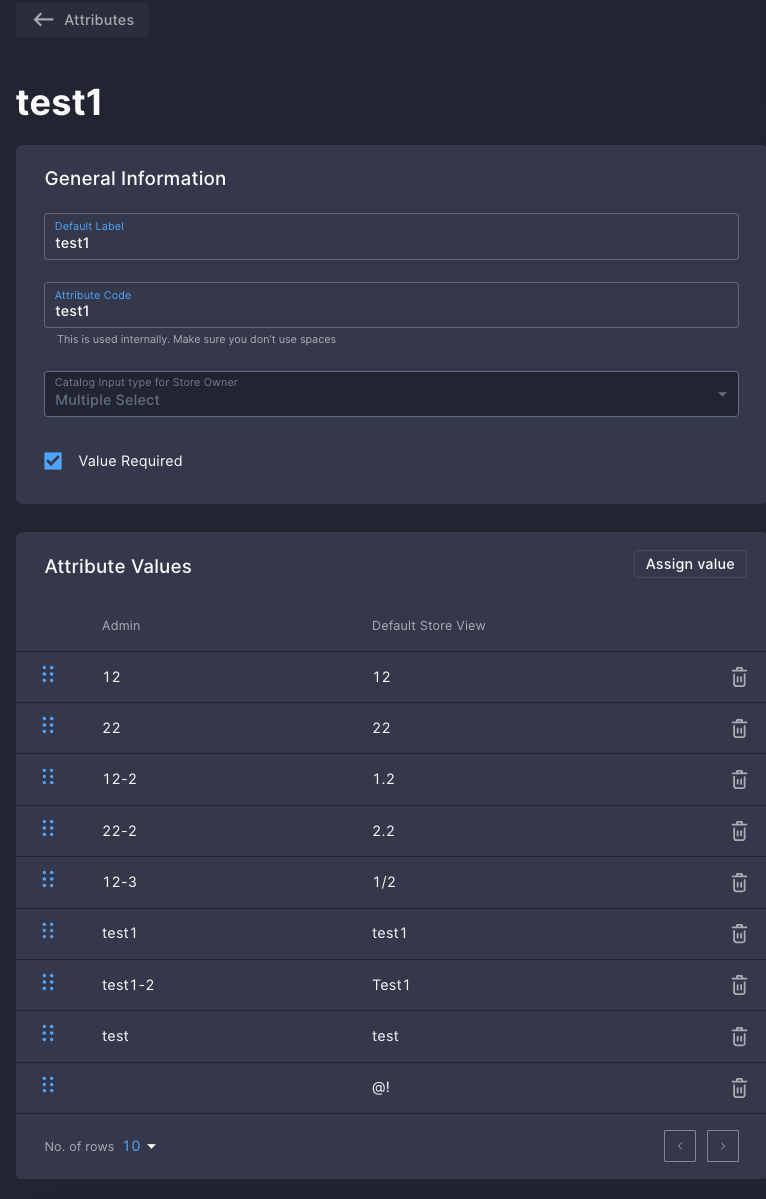Go to previous page of values
The width and height of the screenshot is (766, 1199).
click(680, 1146)
